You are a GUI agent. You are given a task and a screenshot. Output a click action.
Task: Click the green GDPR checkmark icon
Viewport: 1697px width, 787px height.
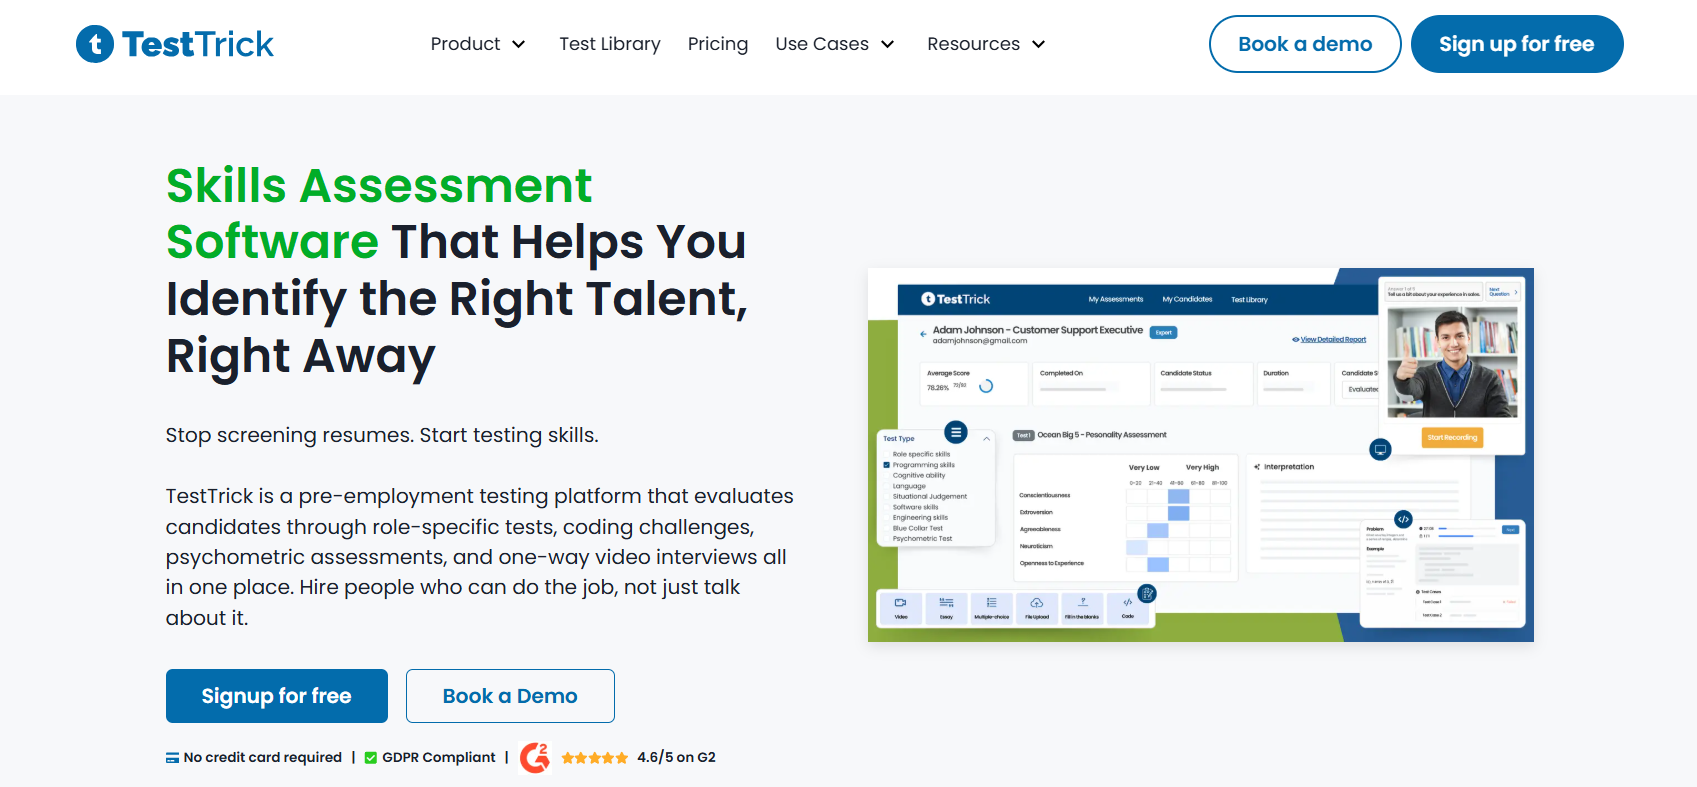pyautogui.click(x=371, y=758)
